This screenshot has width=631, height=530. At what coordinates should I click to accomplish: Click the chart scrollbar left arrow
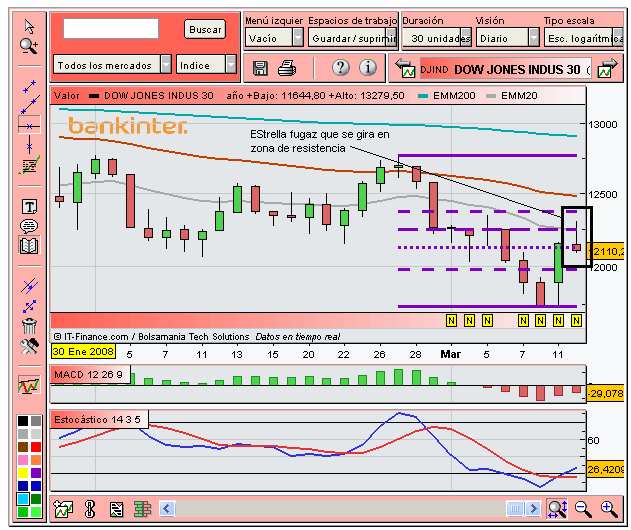[x=167, y=509]
